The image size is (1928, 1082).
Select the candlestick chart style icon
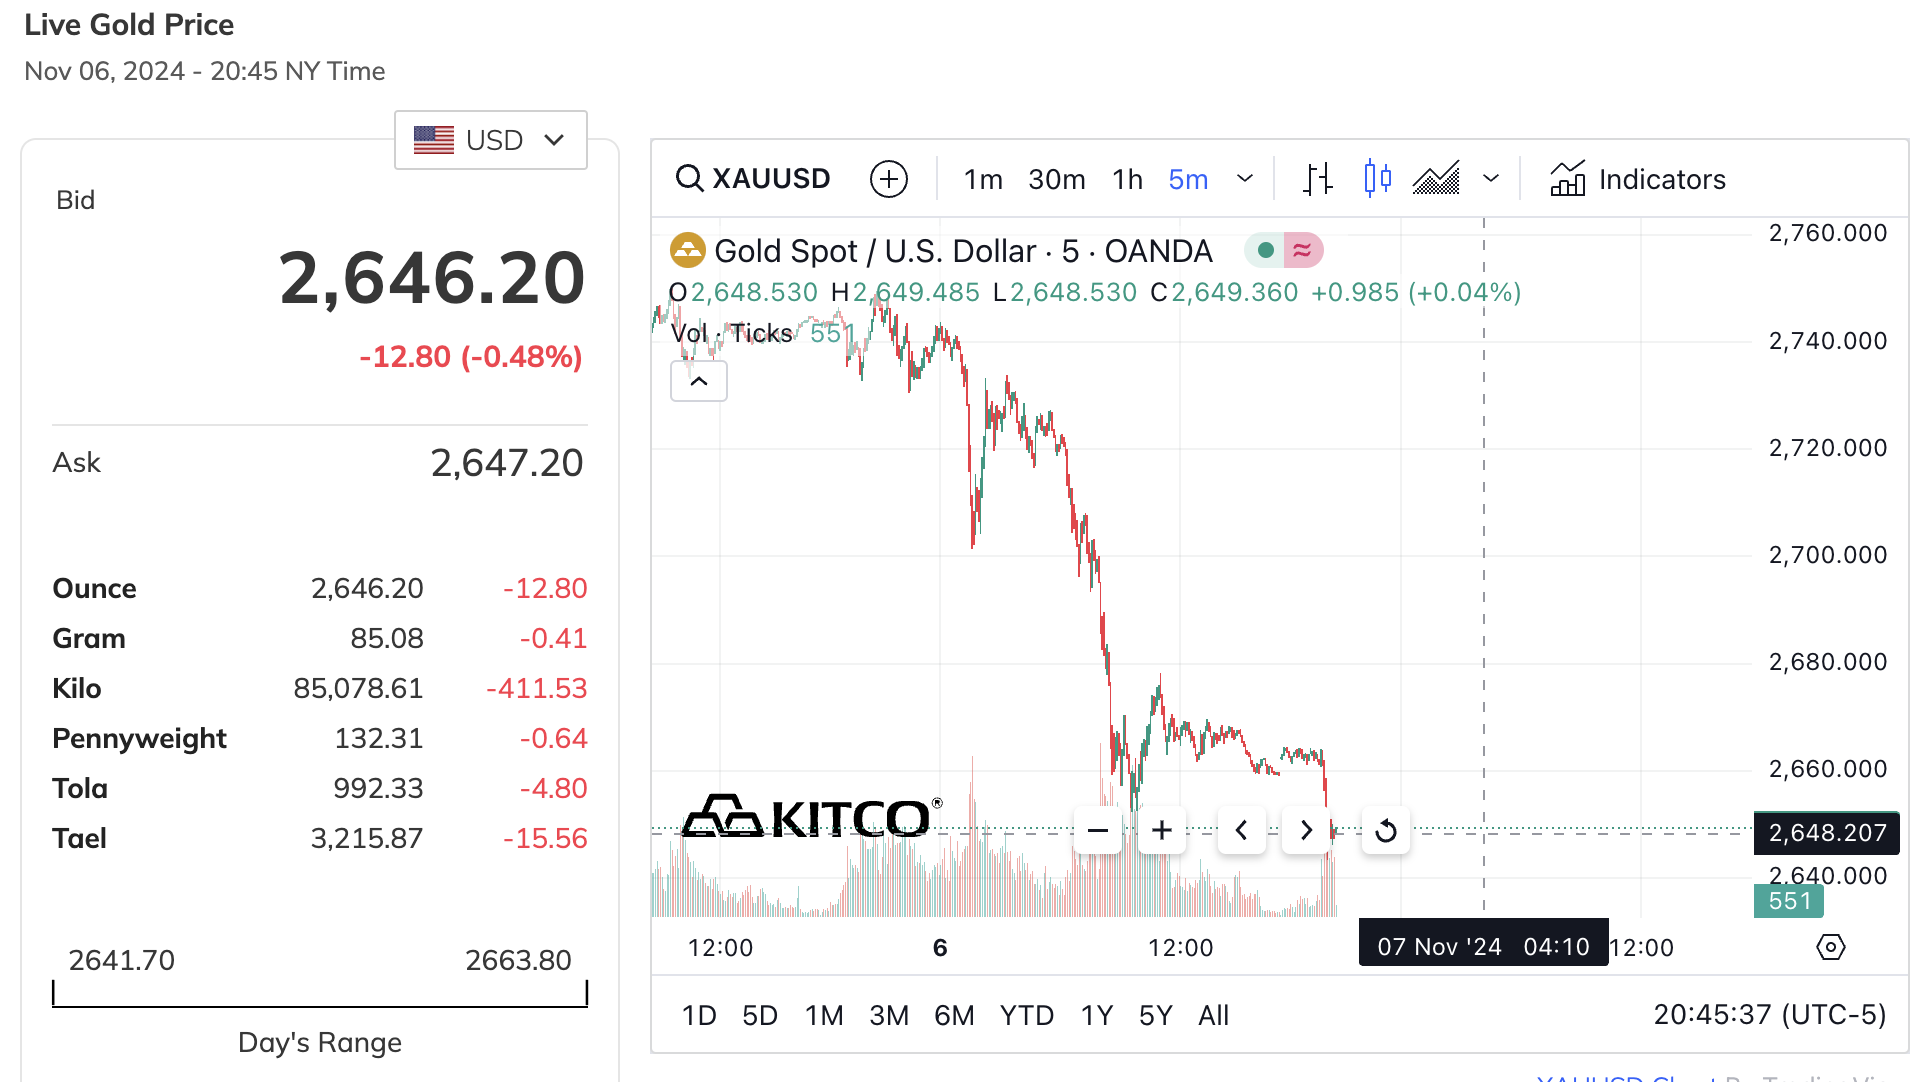[x=1377, y=179]
